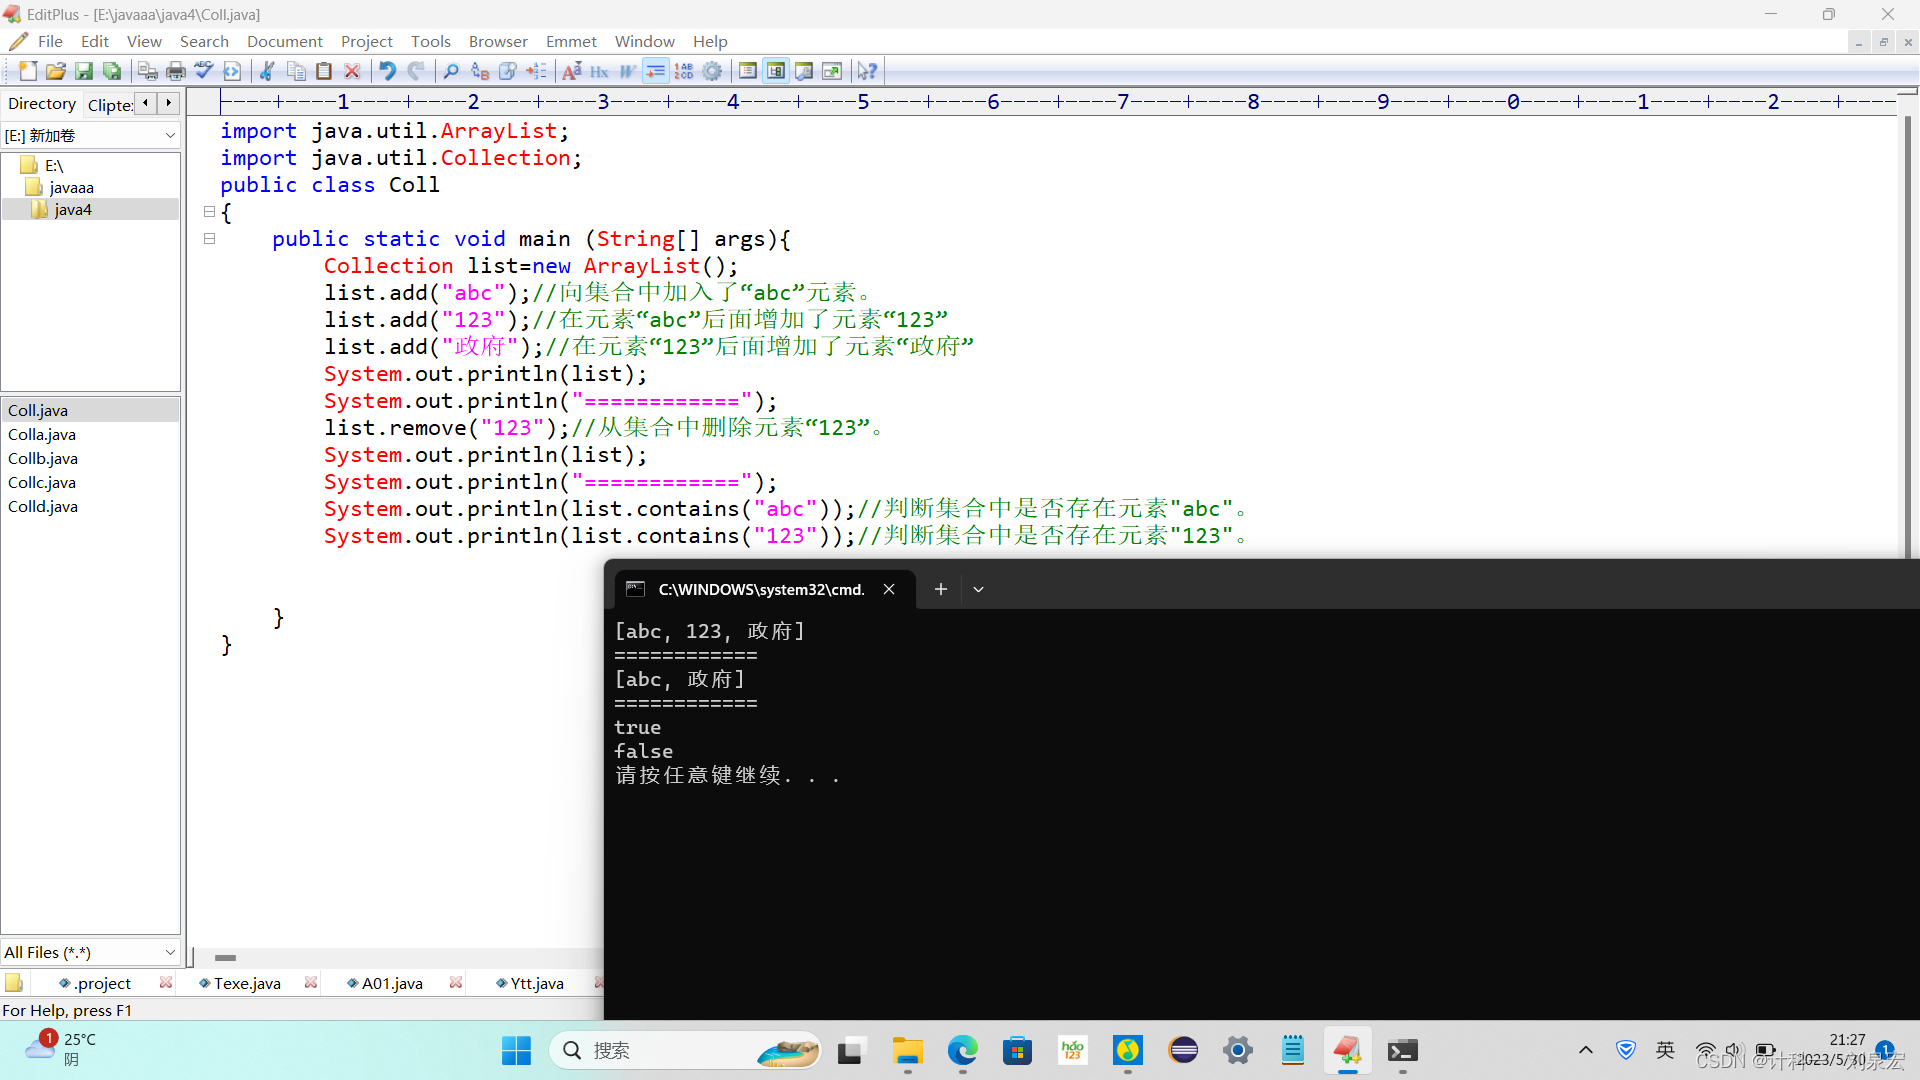Open the Document menu
Viewport: 1920px width, 1080px height.
click(284, 41)
